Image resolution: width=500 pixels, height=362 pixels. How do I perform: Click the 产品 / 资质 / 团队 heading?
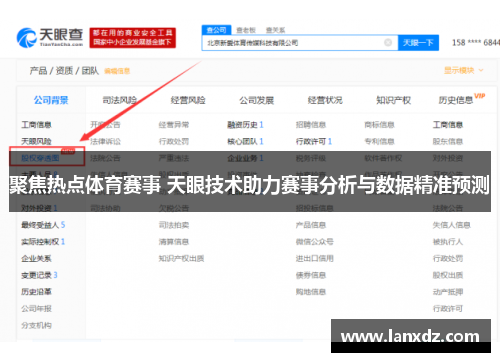pyautogui.click(x=64, y=71)
